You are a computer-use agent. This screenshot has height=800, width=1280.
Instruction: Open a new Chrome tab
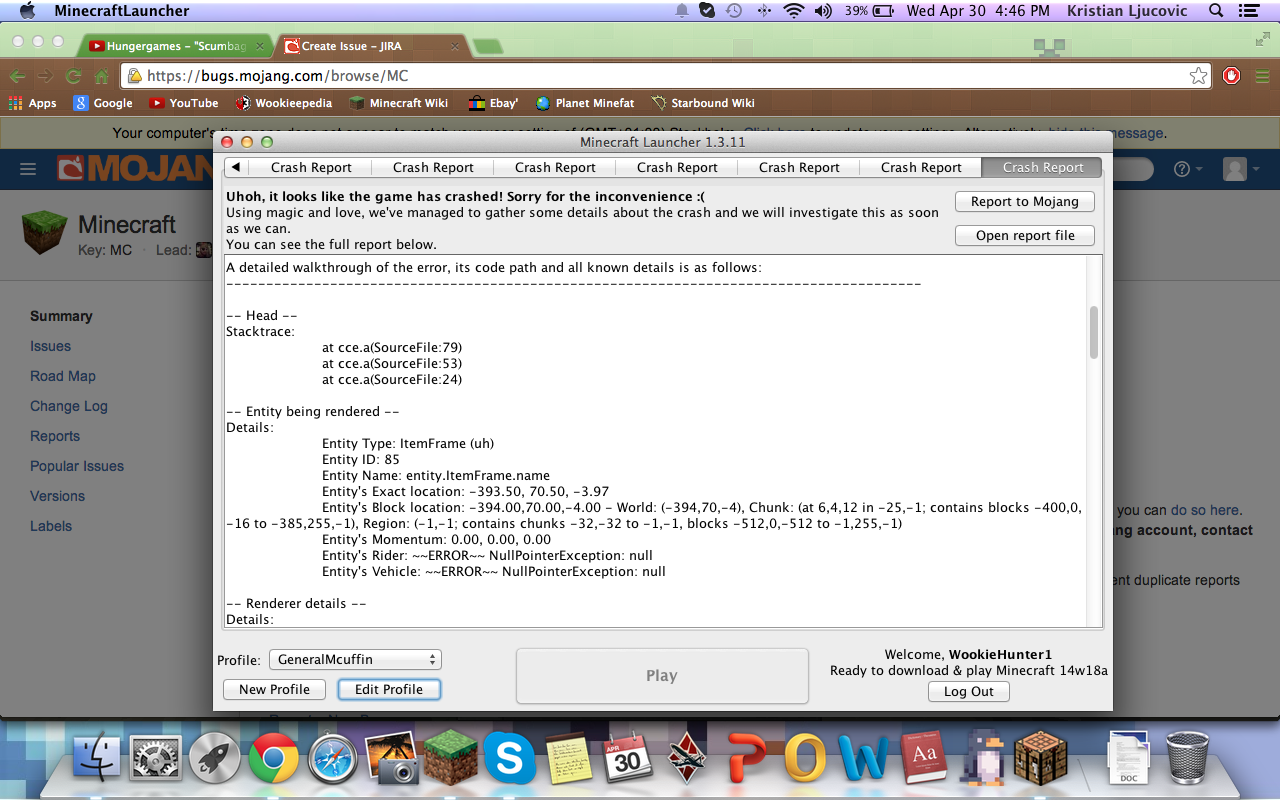pyautogui.click(x=487, y=47)
